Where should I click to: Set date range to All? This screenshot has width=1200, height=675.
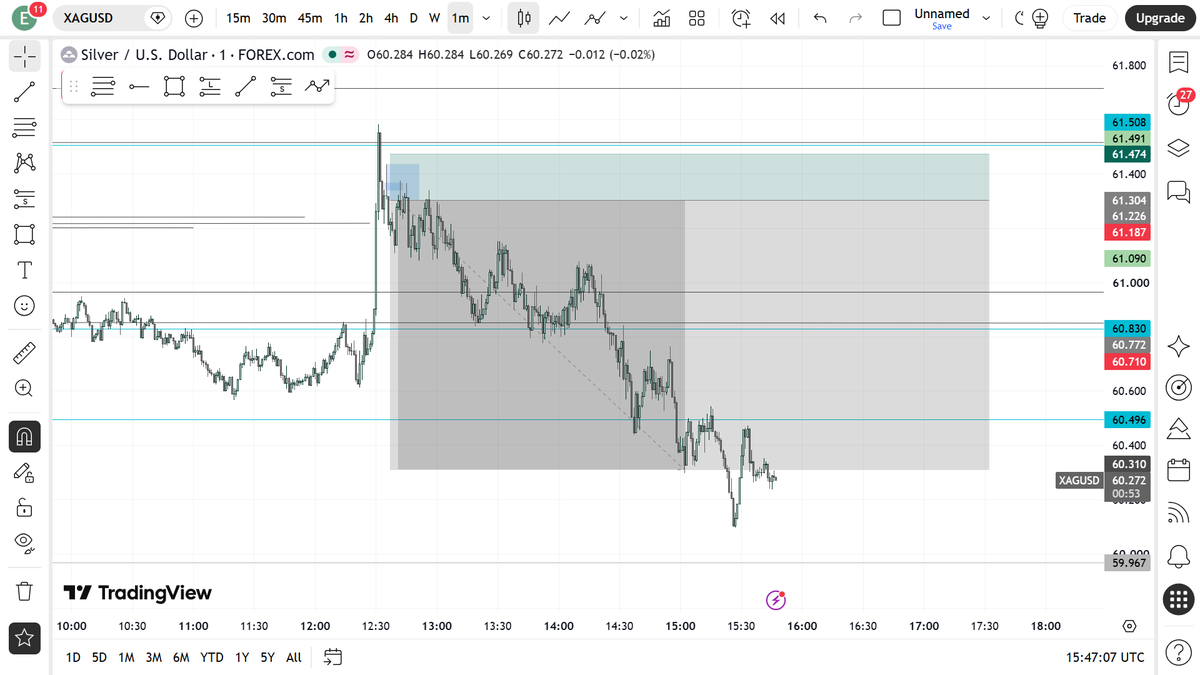pos(293,657)
